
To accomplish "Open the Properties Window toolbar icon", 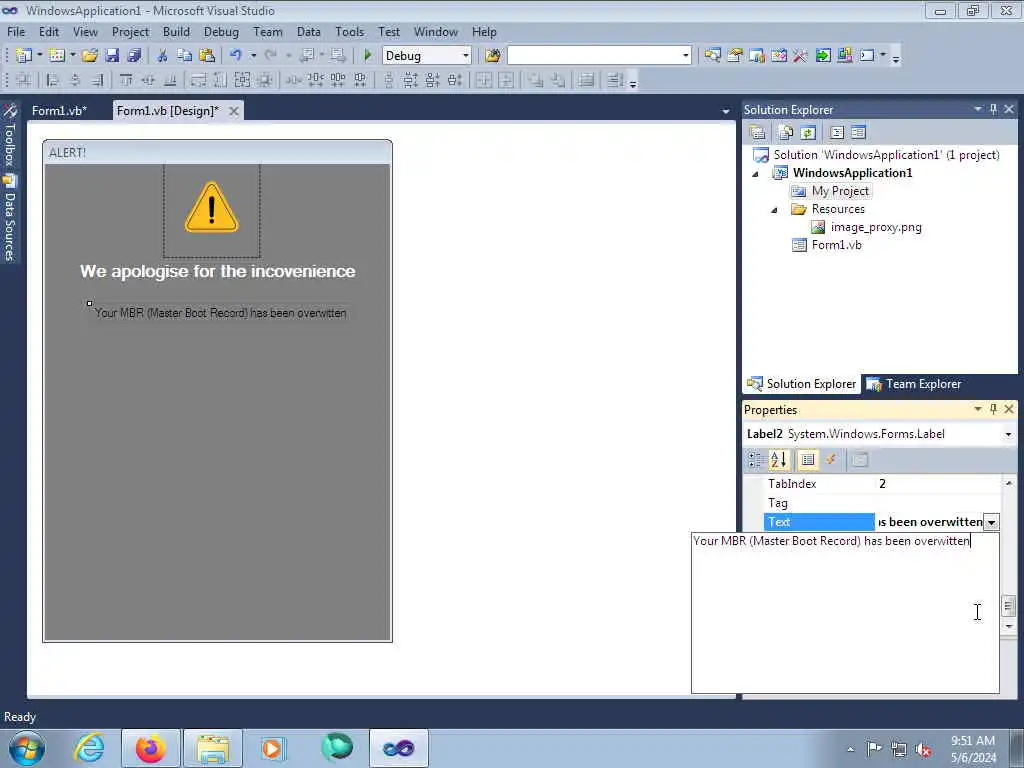I will pyautogui.click(x=735, y=56).
